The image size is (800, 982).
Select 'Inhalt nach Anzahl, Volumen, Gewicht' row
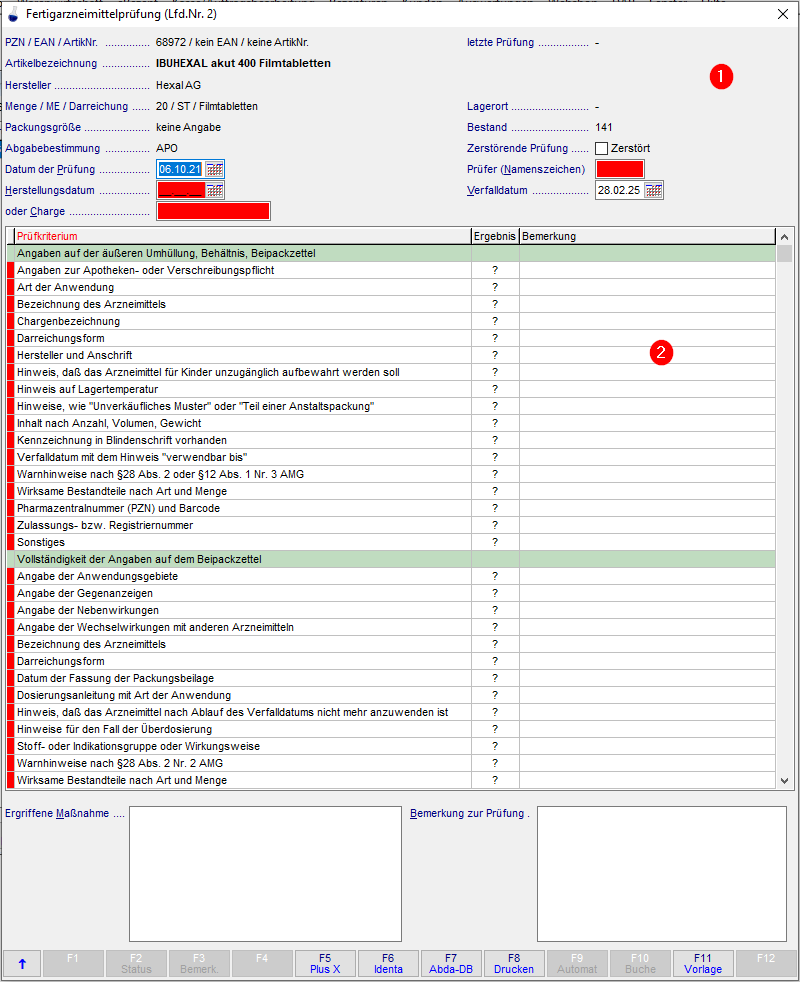391,423
